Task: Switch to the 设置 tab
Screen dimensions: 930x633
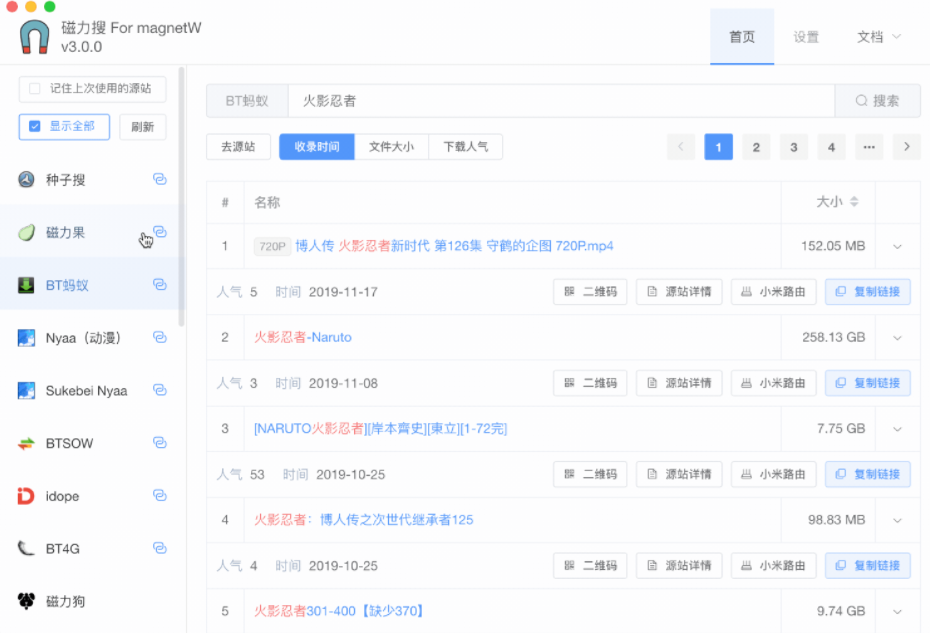Action: tap(806, 37)
